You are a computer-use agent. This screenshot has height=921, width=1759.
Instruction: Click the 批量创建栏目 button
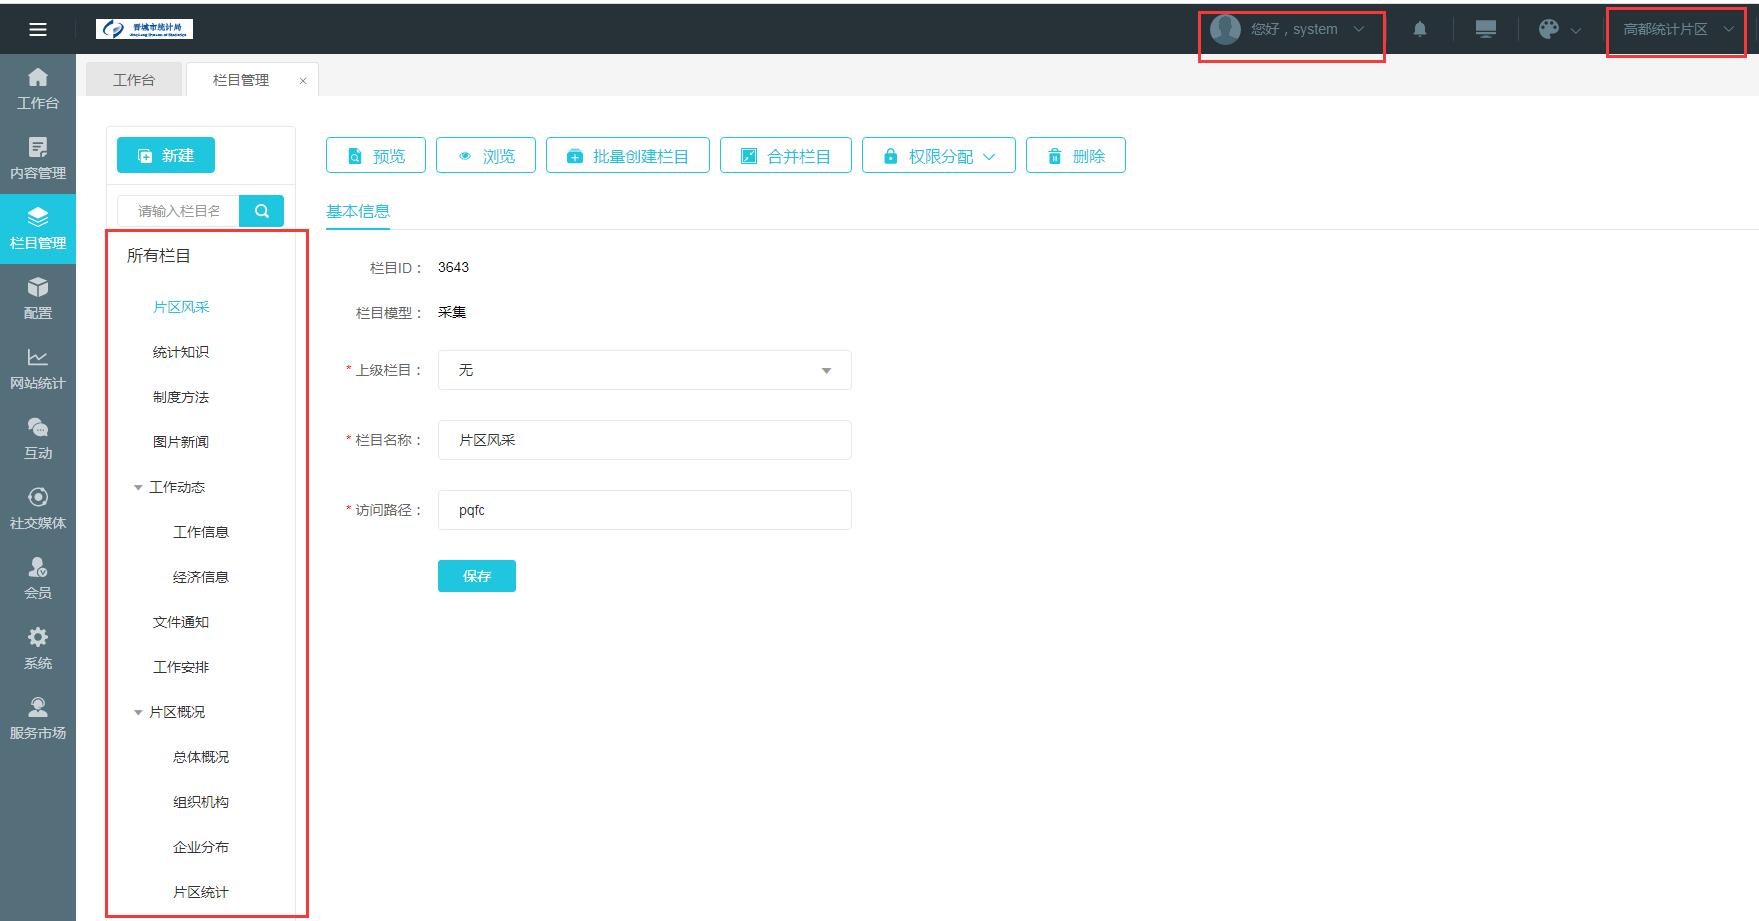point(628,156)
